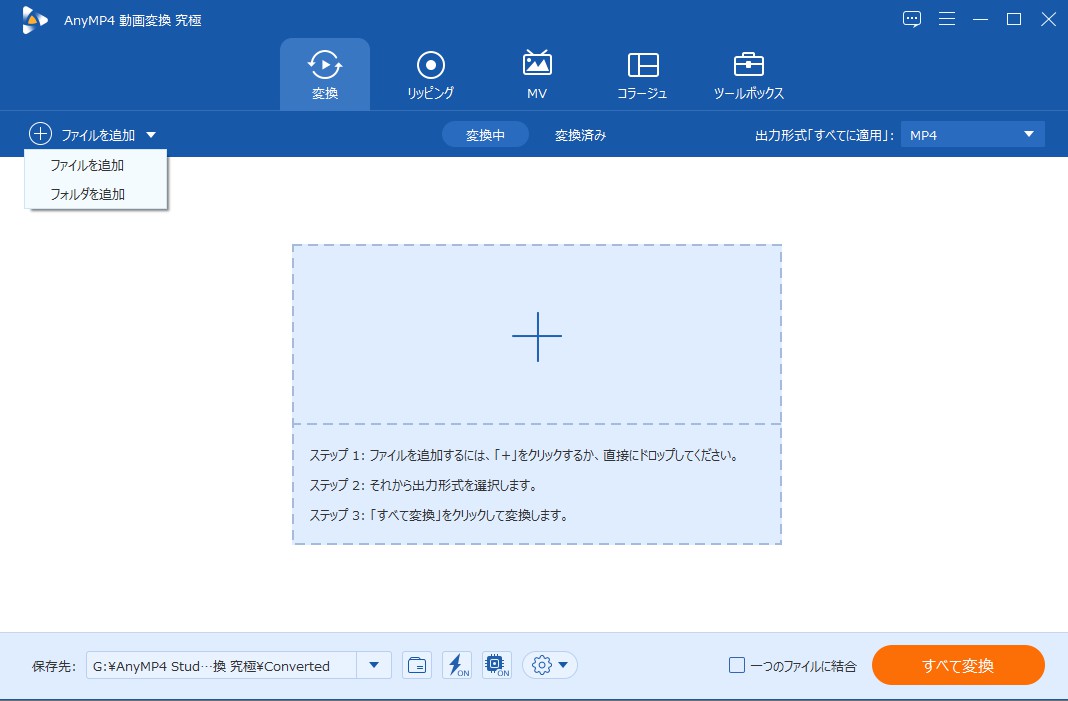Open the settings gear dropdown arrow
Screen dimensions: 1068x701
point(563,664)
